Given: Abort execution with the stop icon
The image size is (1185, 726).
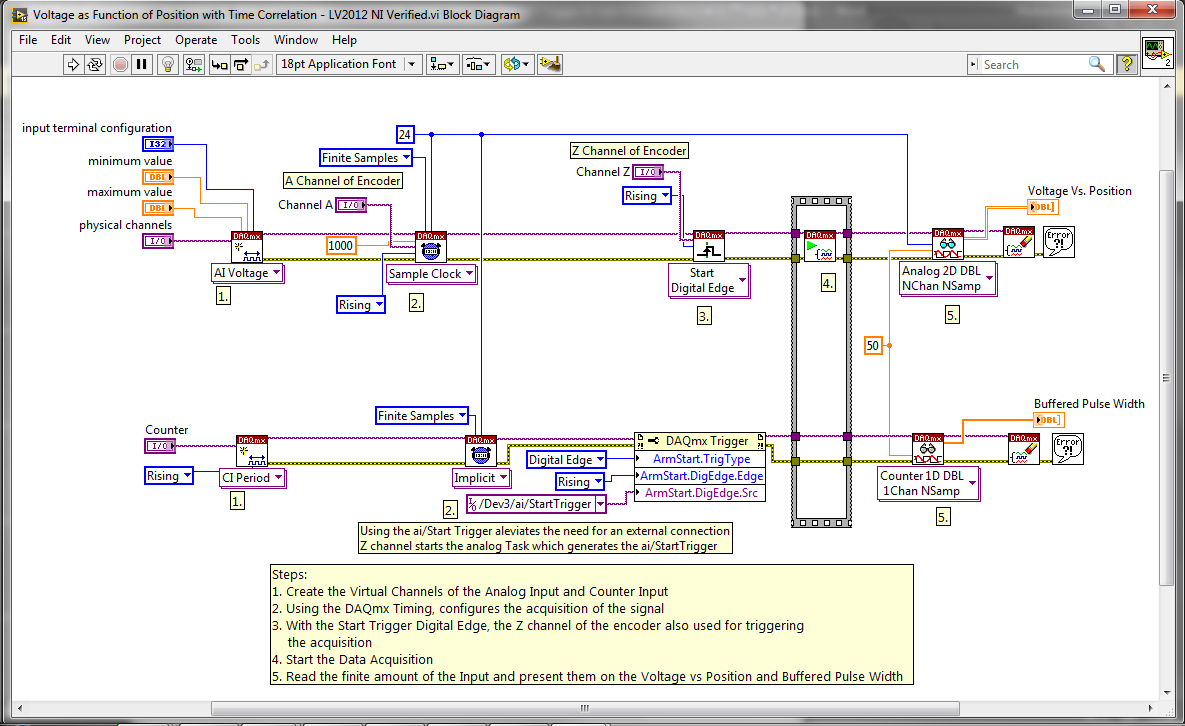Looking at the screenshot, I should pos(119,64).
